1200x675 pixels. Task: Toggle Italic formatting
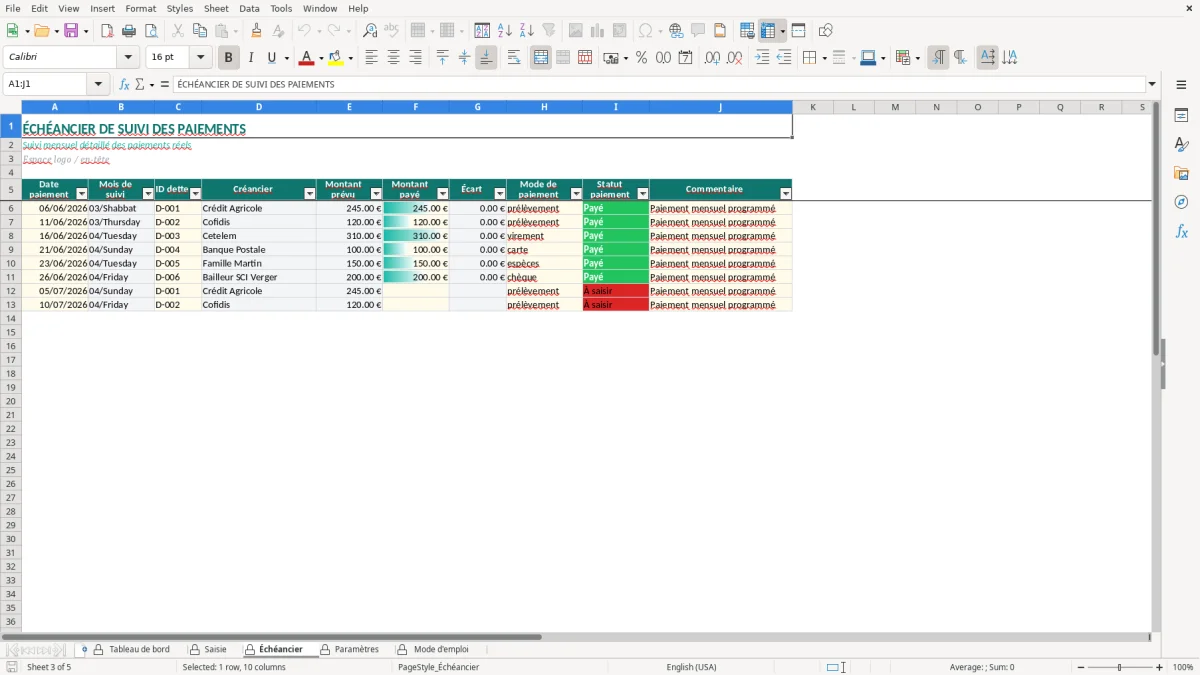251,58
